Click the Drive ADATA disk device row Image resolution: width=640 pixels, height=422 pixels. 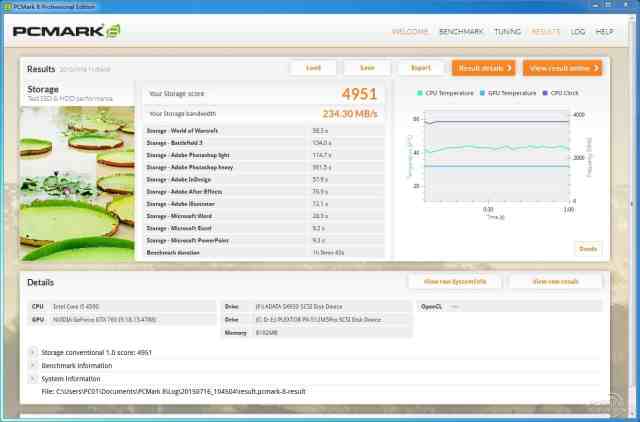pyautogui.click(x=317, y=307)
